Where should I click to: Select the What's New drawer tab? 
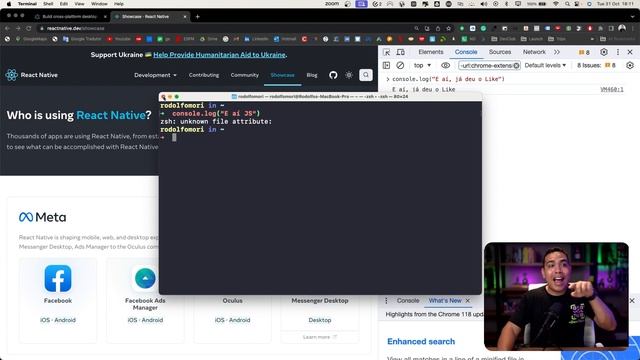pyautogui.click(x=444, y=300)
